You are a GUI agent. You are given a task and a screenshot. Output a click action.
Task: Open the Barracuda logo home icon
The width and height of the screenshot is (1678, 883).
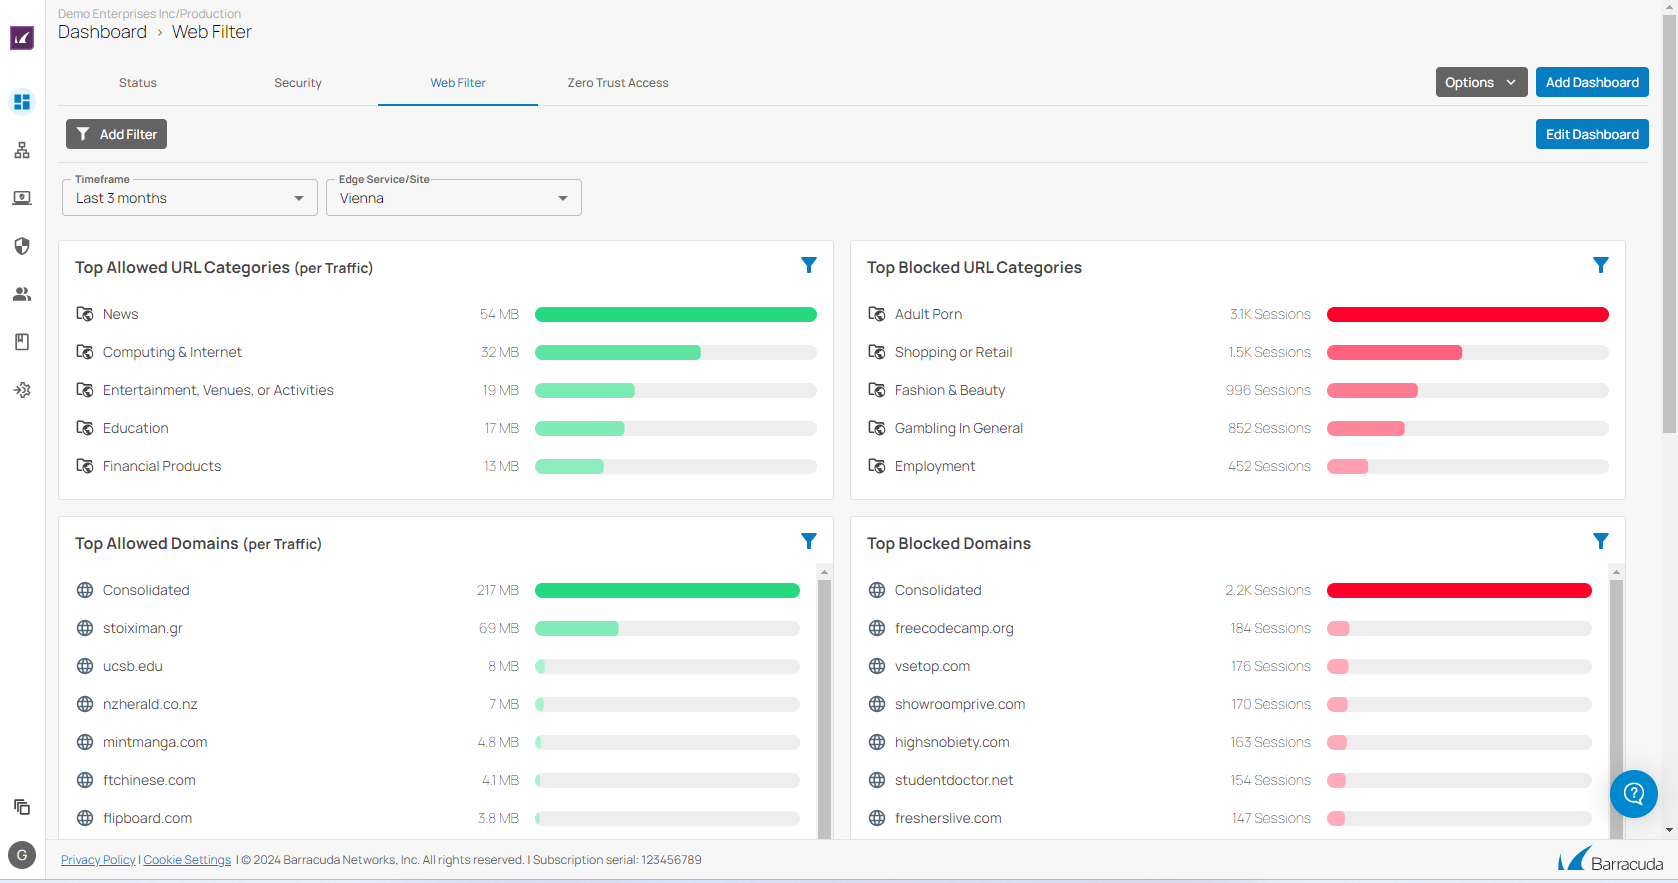[22, 38]
